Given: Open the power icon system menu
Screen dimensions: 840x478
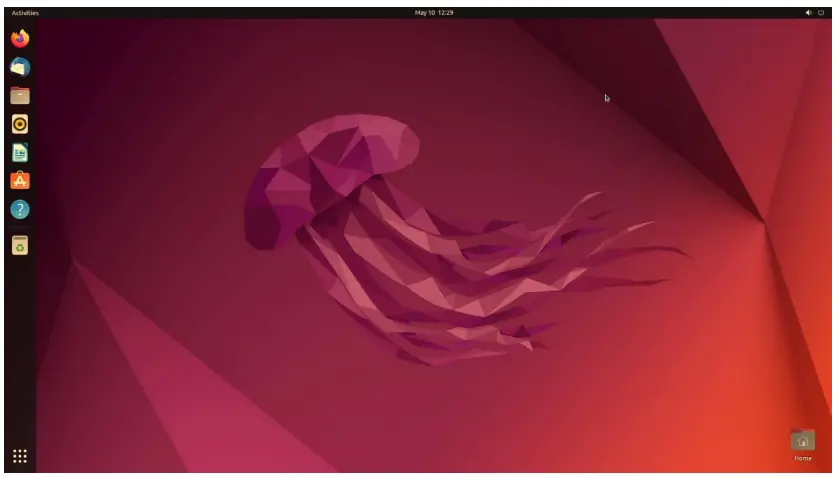Looking at the screenshot, I should (x=821, y=13).
